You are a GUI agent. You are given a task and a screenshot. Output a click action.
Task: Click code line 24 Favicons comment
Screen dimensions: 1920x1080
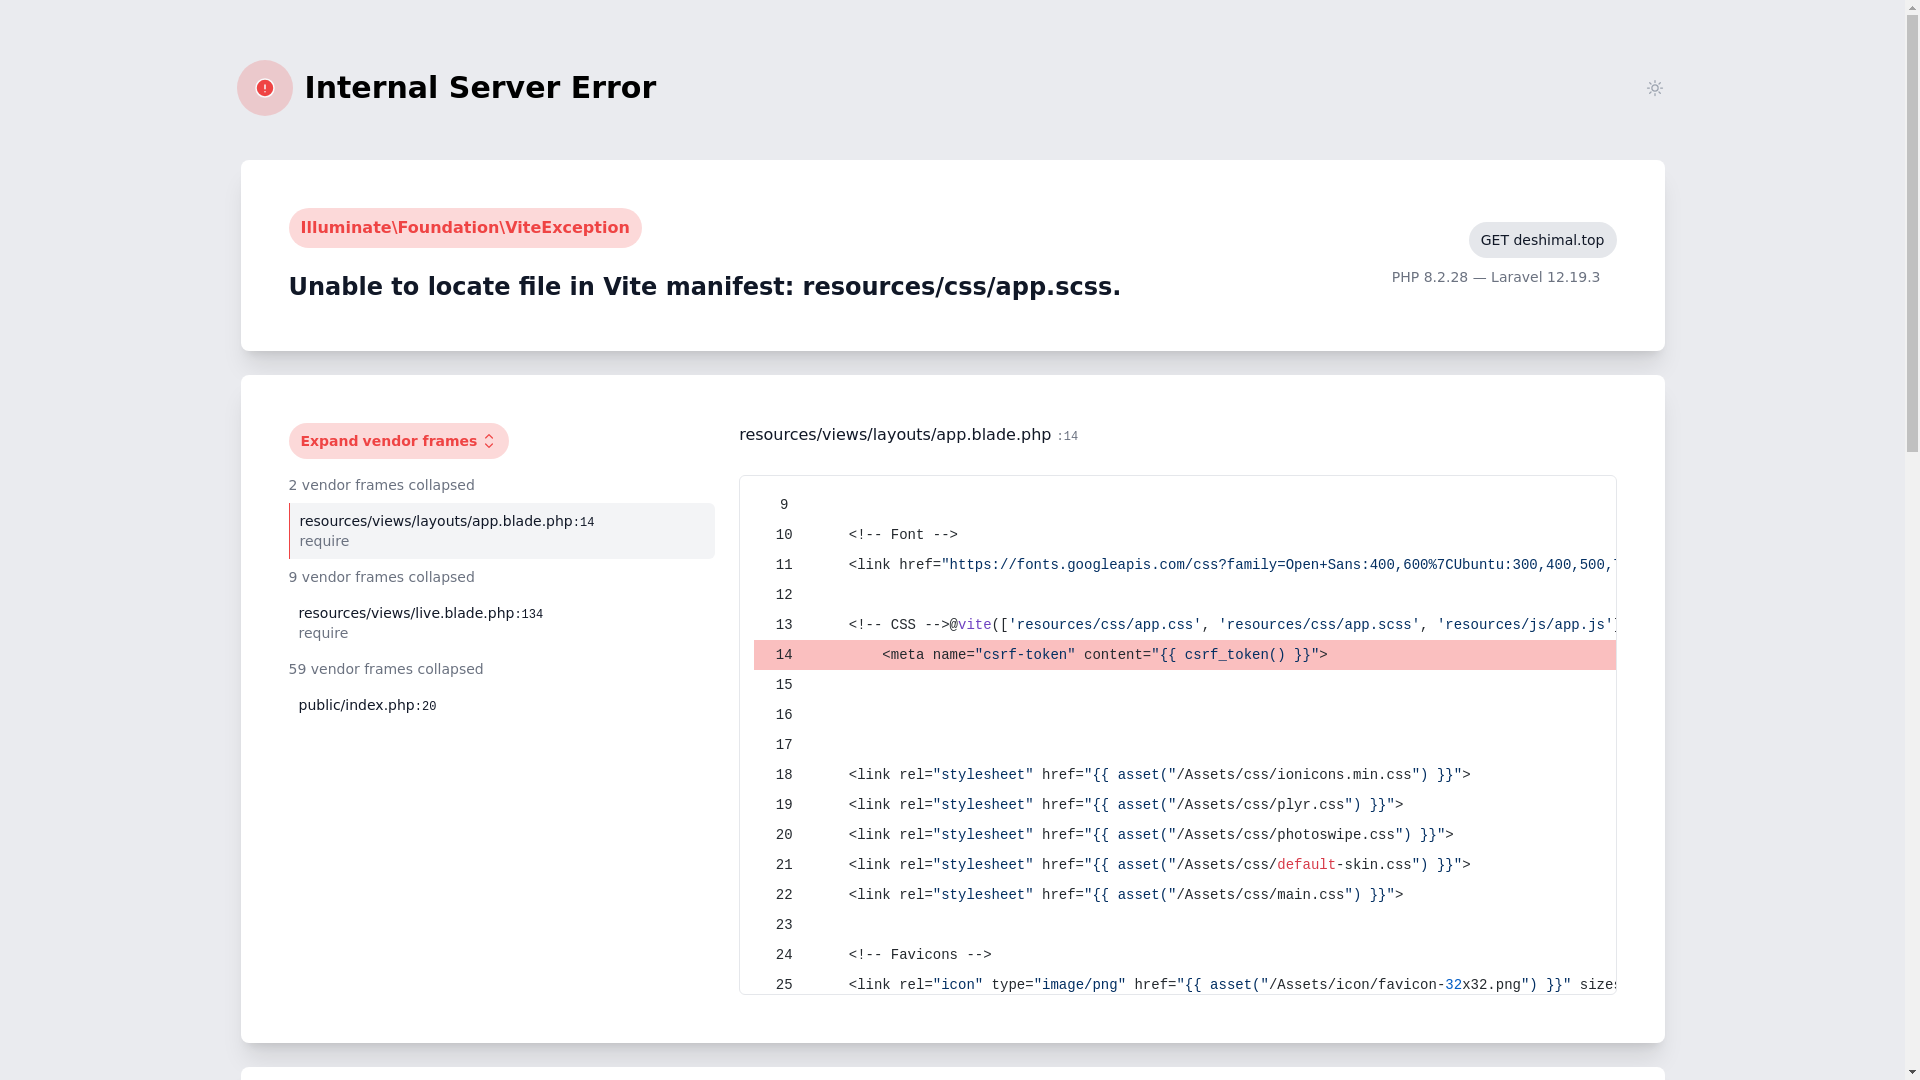point(1184,955)
